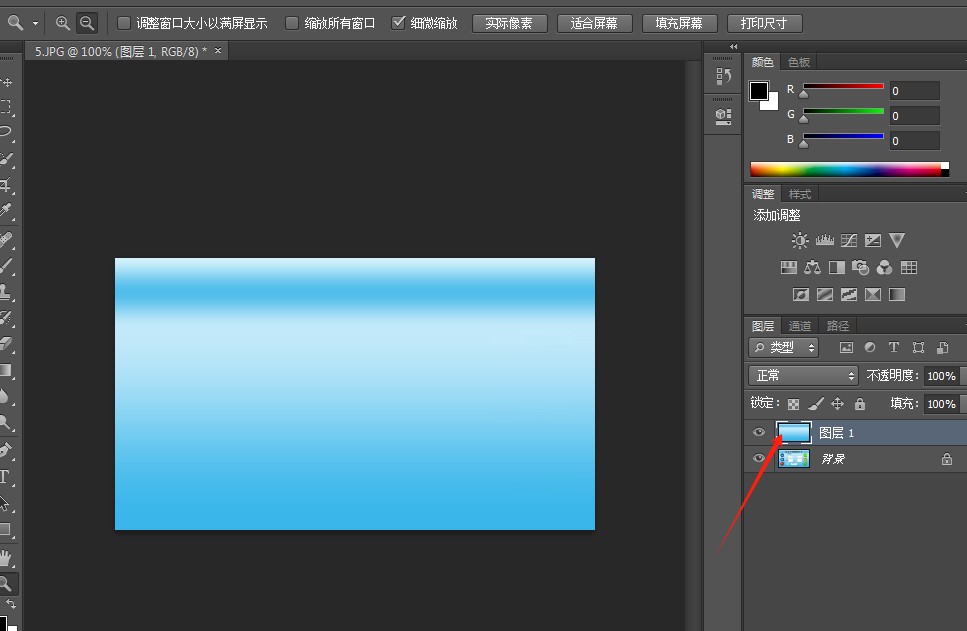
Task: Toggle shape layer filter icon
Action: coord(918,348)
